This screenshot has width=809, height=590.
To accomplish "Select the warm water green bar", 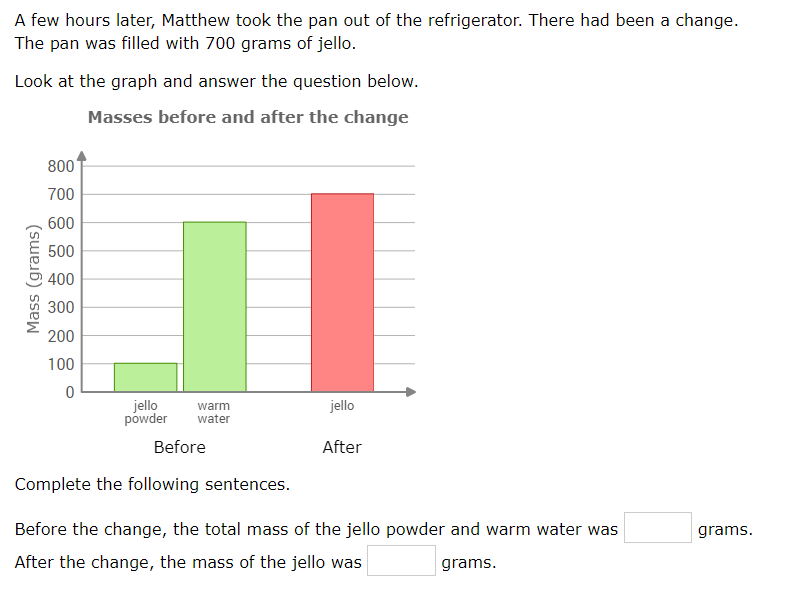I will click(215, 307).
